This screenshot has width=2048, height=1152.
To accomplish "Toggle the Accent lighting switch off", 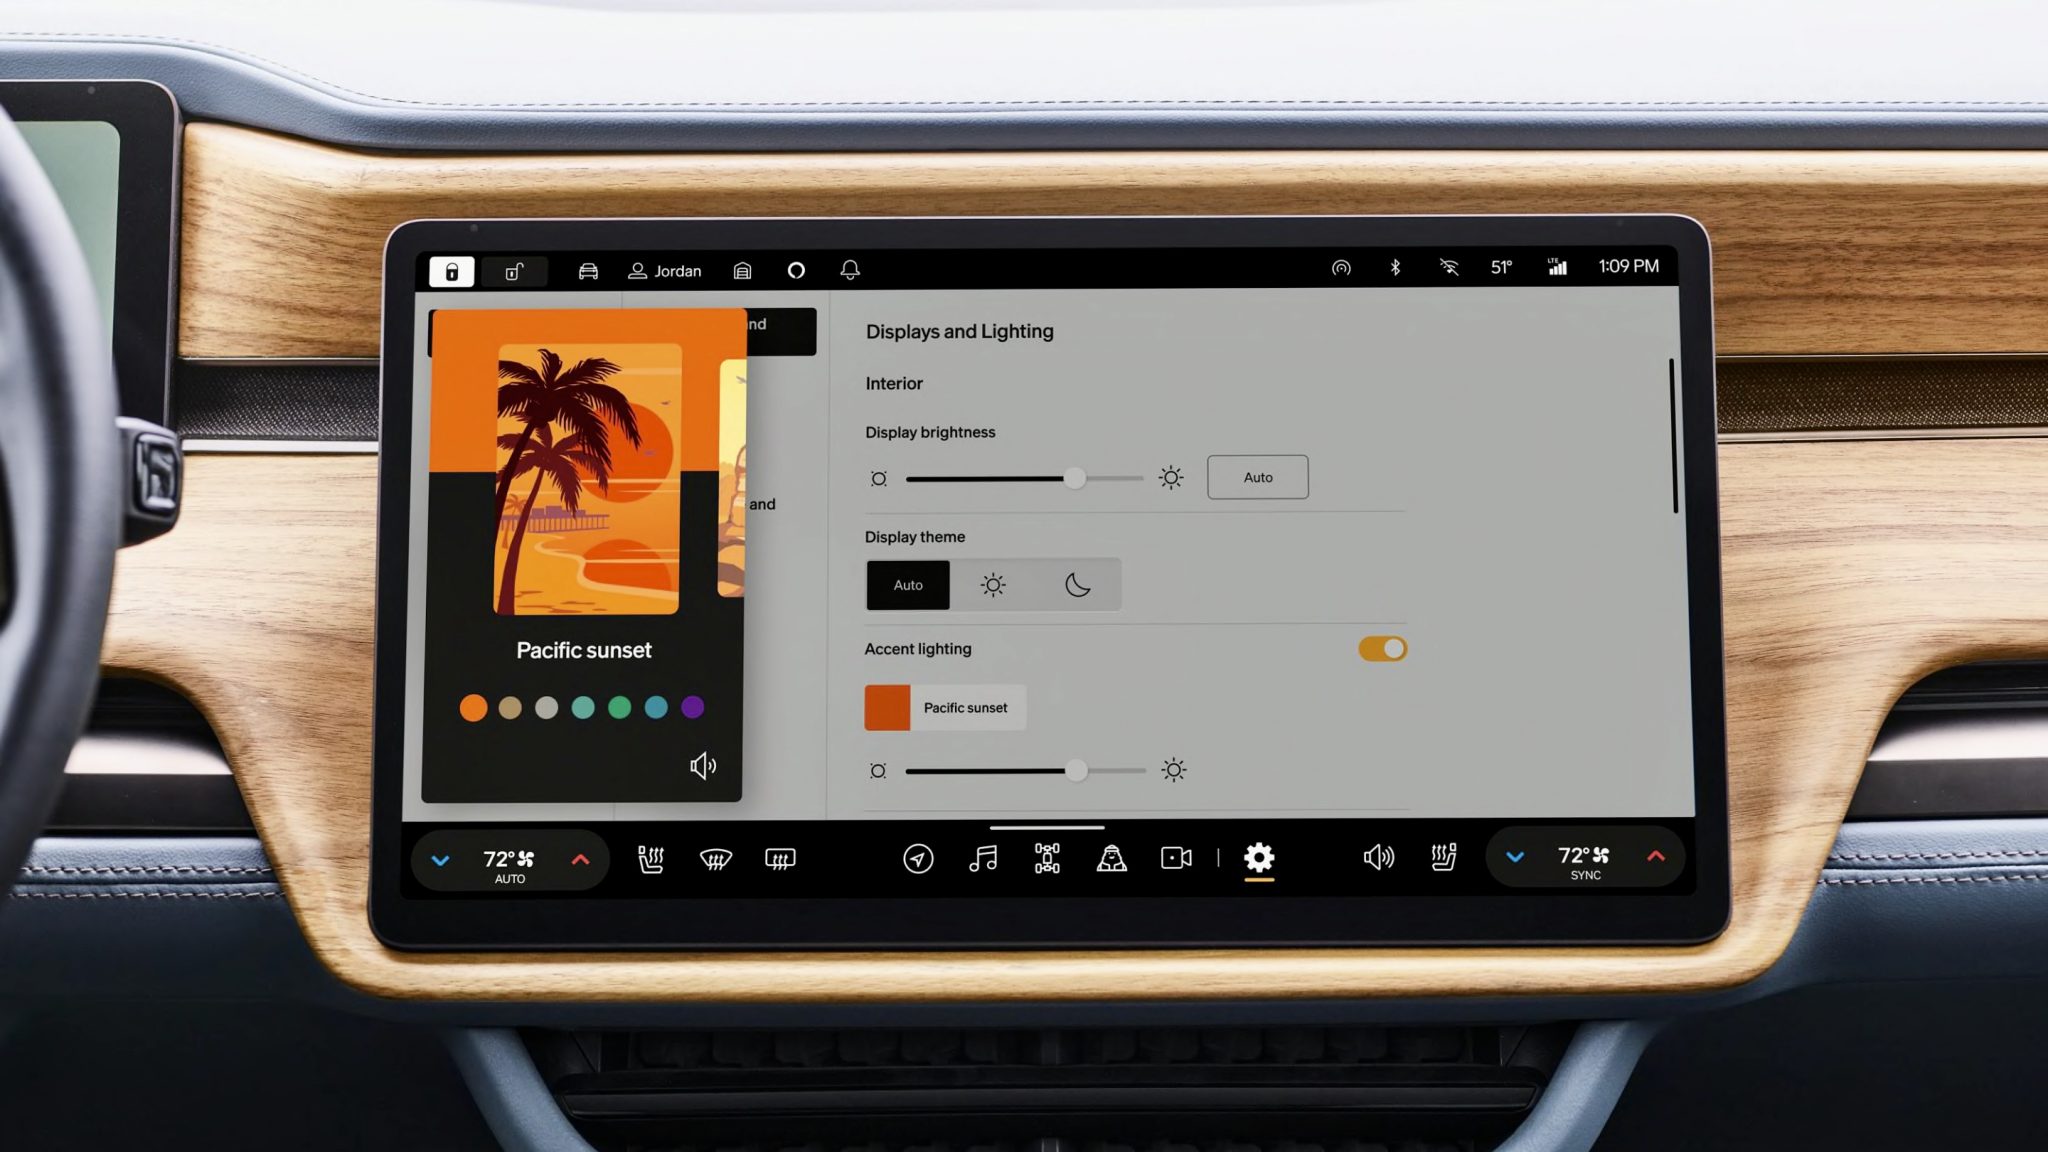I will point(1382,649).
